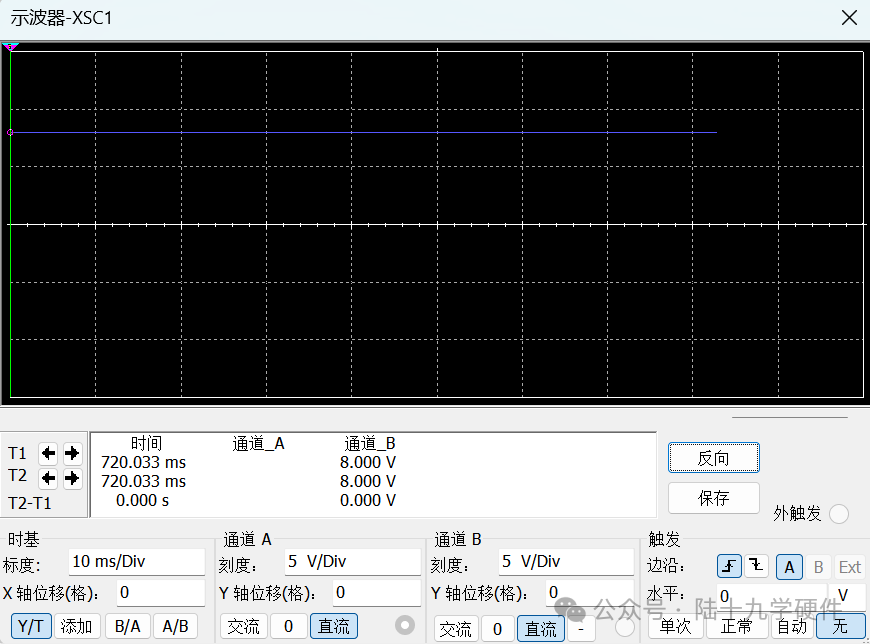This screenshot has width=870, height=644.
Task: Click Channel B terminal circle indicator
Action: (625, 627)
